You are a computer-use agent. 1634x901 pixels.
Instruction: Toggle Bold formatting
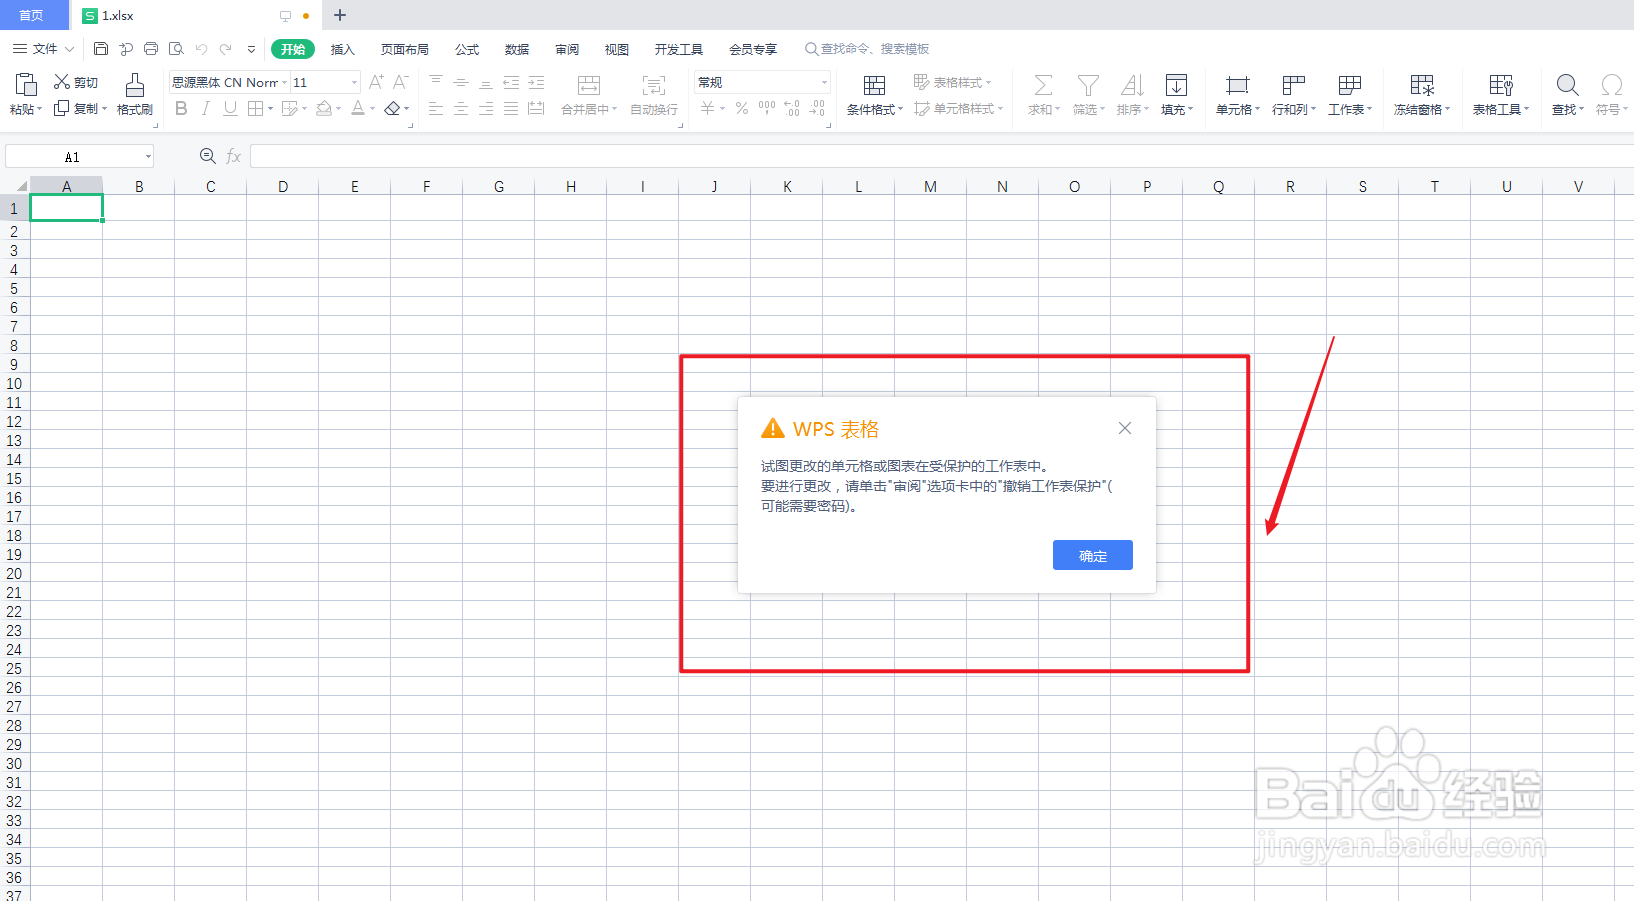[x=181, y=108]
